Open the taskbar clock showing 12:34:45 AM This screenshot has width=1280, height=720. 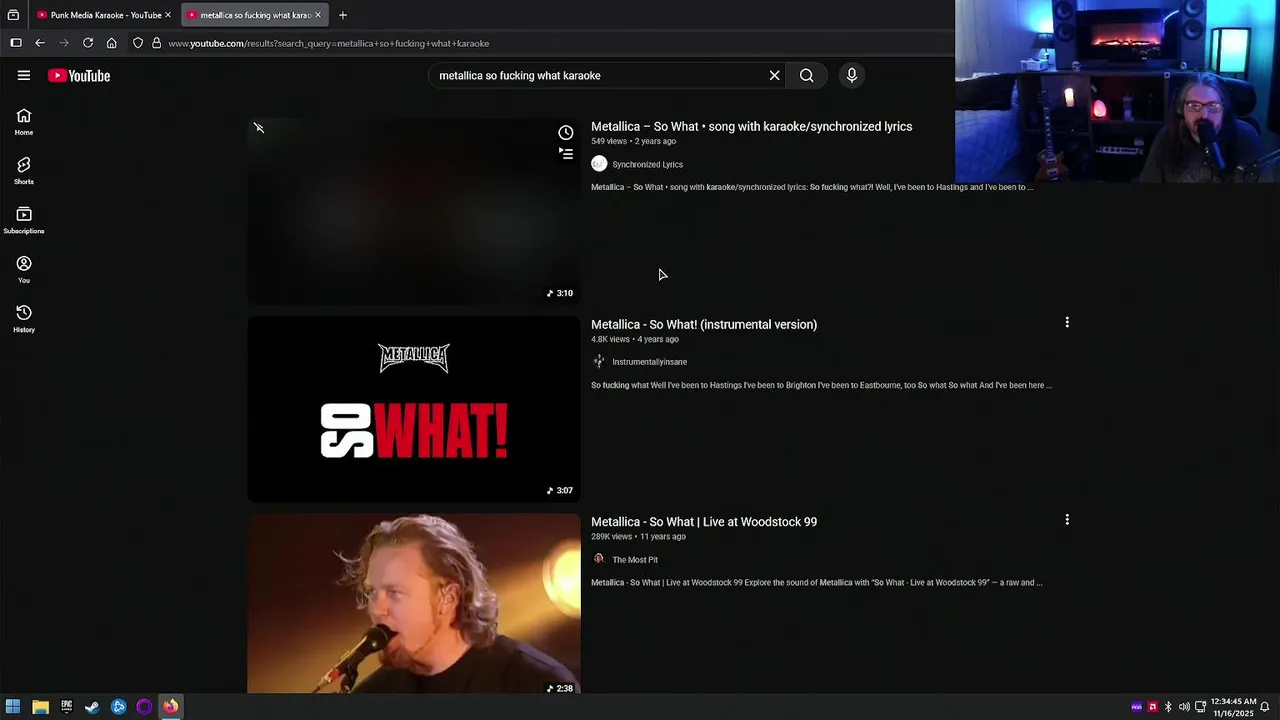[1232, 707]
